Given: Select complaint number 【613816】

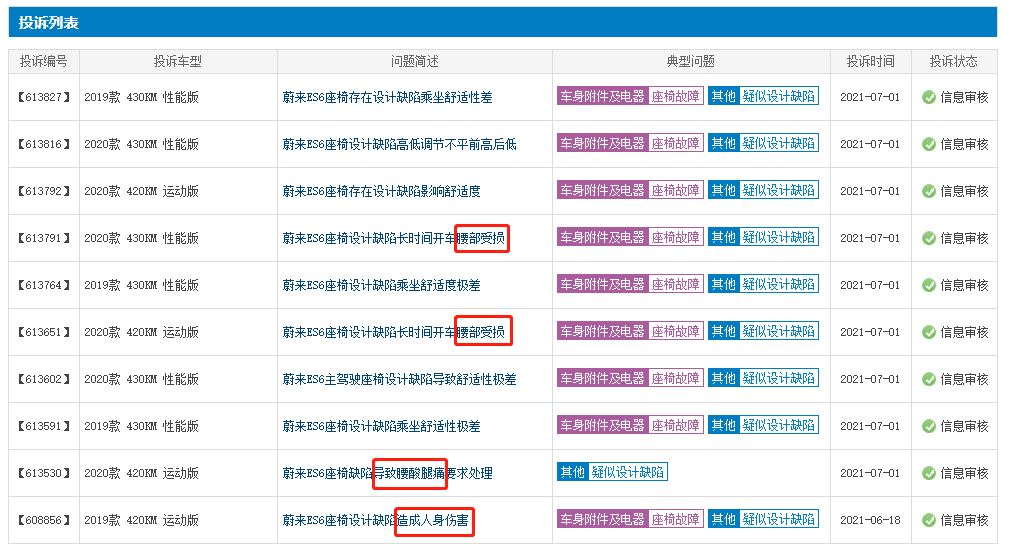Looking at the screenshot, I should (x=44, y=144).
